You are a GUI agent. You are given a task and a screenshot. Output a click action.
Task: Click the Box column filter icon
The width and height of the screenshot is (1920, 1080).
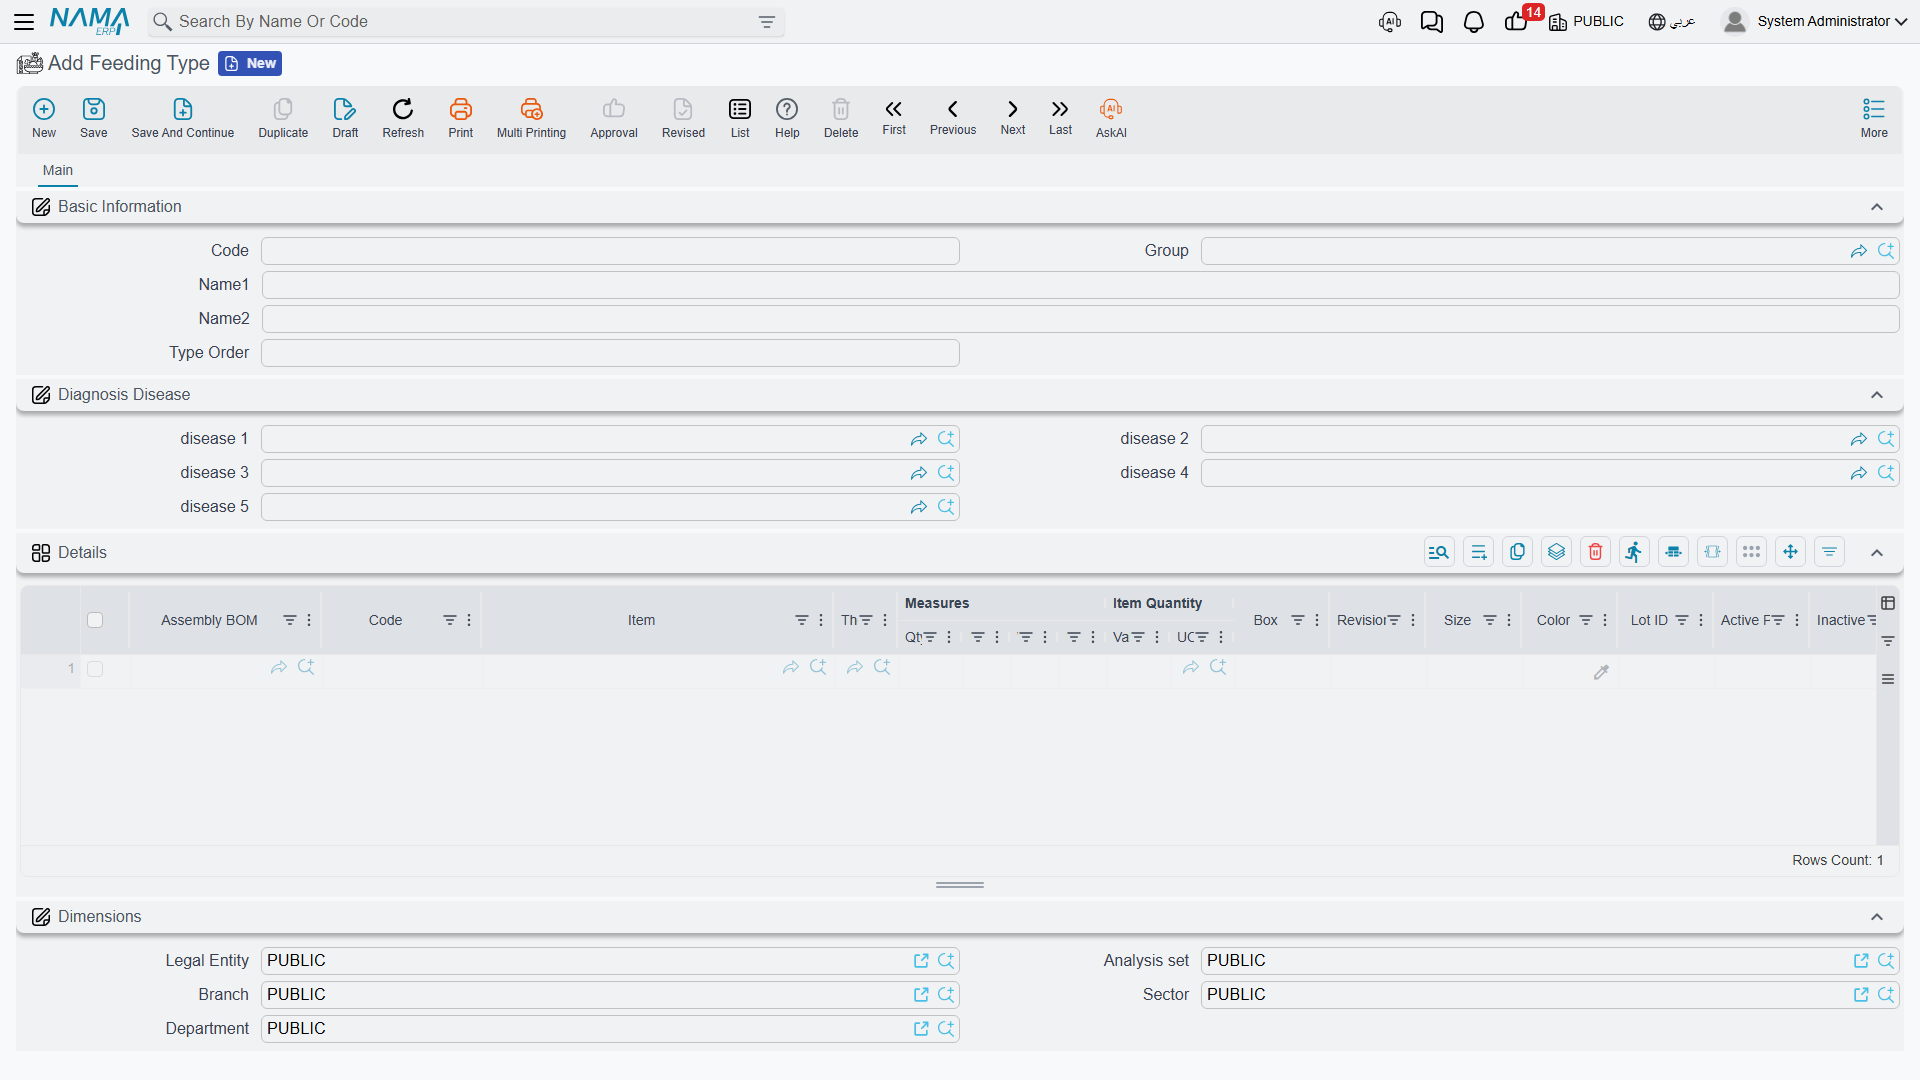click(x=1298, y=620)
